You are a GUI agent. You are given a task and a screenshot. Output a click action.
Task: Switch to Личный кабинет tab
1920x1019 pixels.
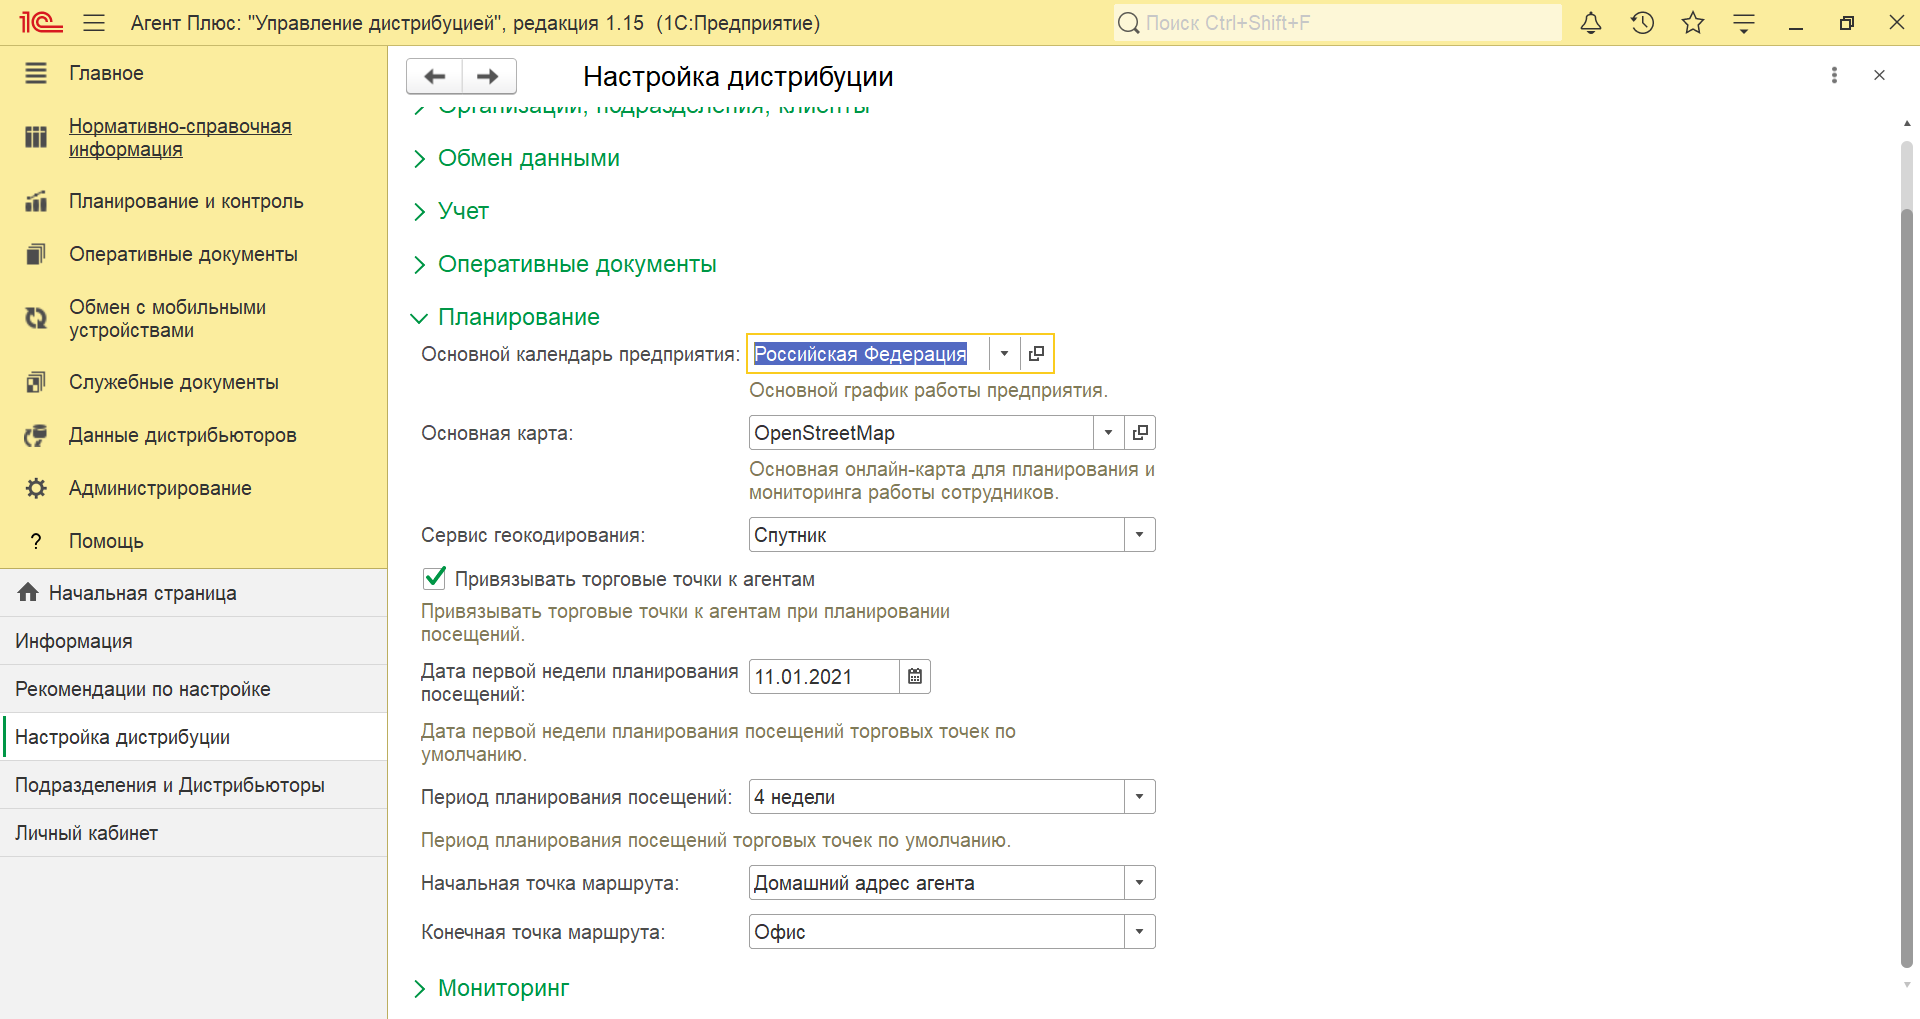click(x=193, y=833)
